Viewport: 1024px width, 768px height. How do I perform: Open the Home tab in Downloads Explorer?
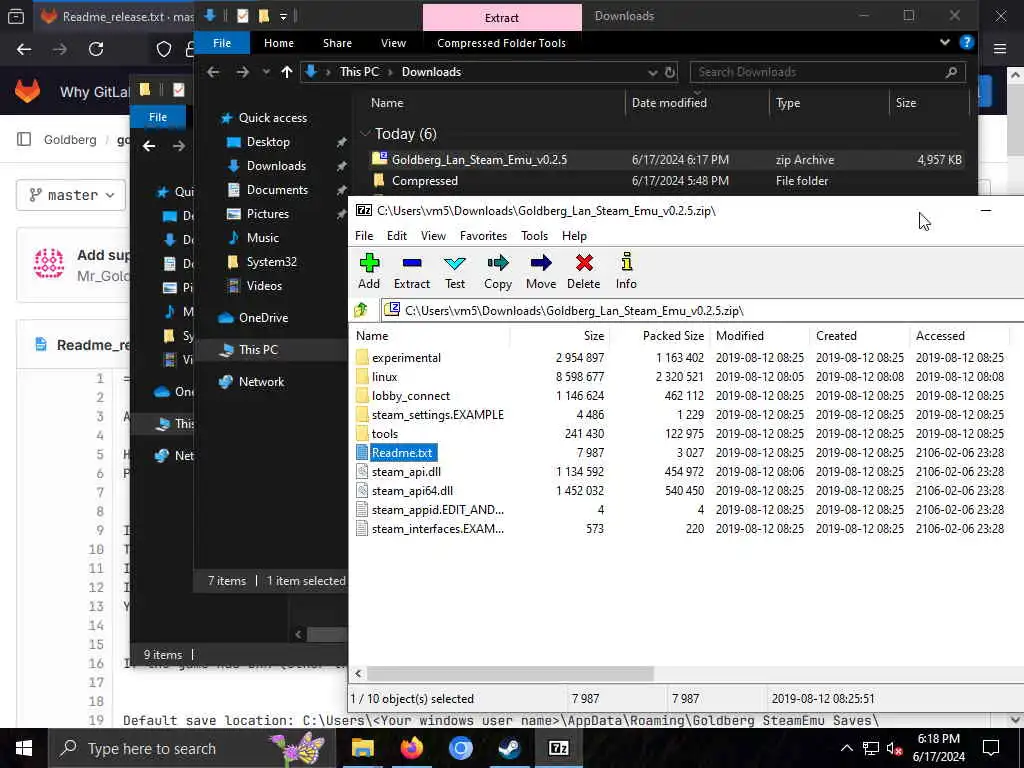[279, 43]
